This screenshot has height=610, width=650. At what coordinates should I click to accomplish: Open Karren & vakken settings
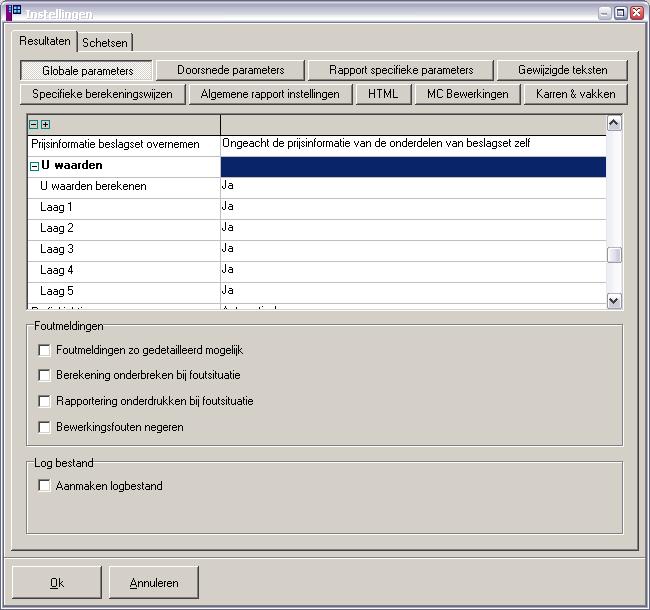576,94
